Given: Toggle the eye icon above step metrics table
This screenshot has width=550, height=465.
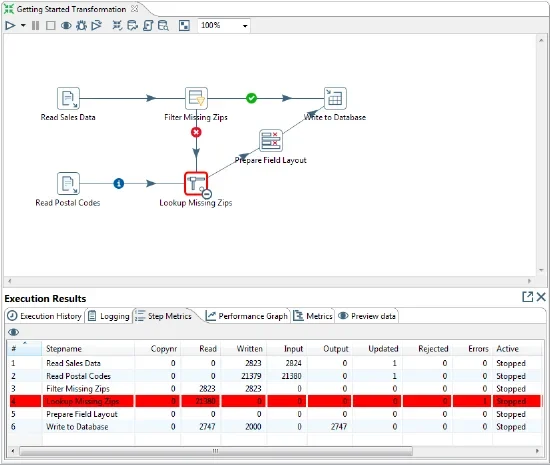Looking at the screenshot, I should pyautogui.click(x=14, y=332).
